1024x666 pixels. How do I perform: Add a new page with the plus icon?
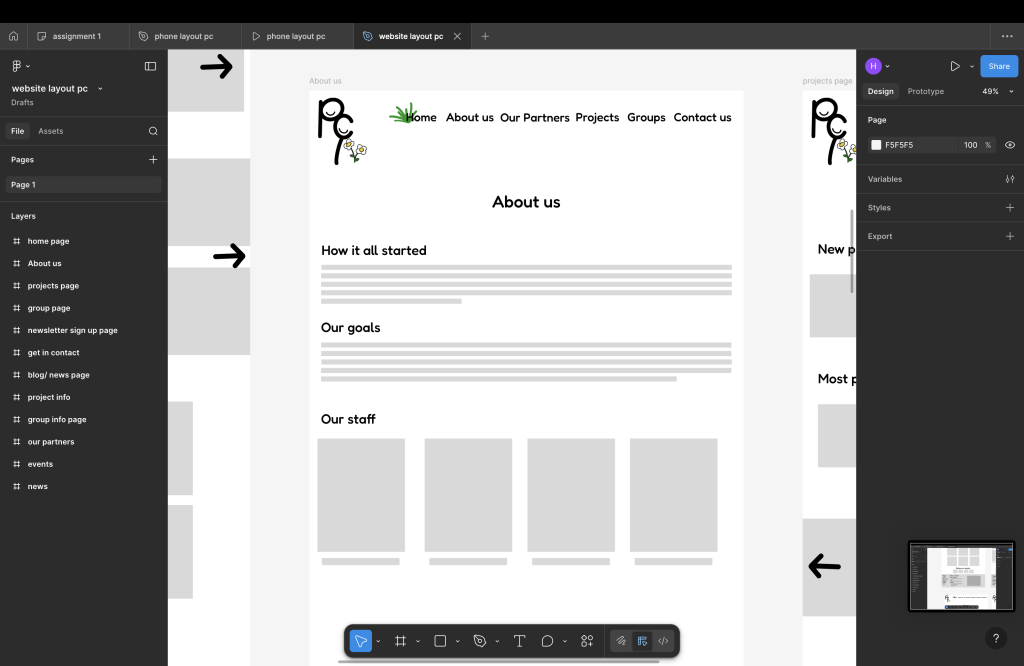click(153, 159)
